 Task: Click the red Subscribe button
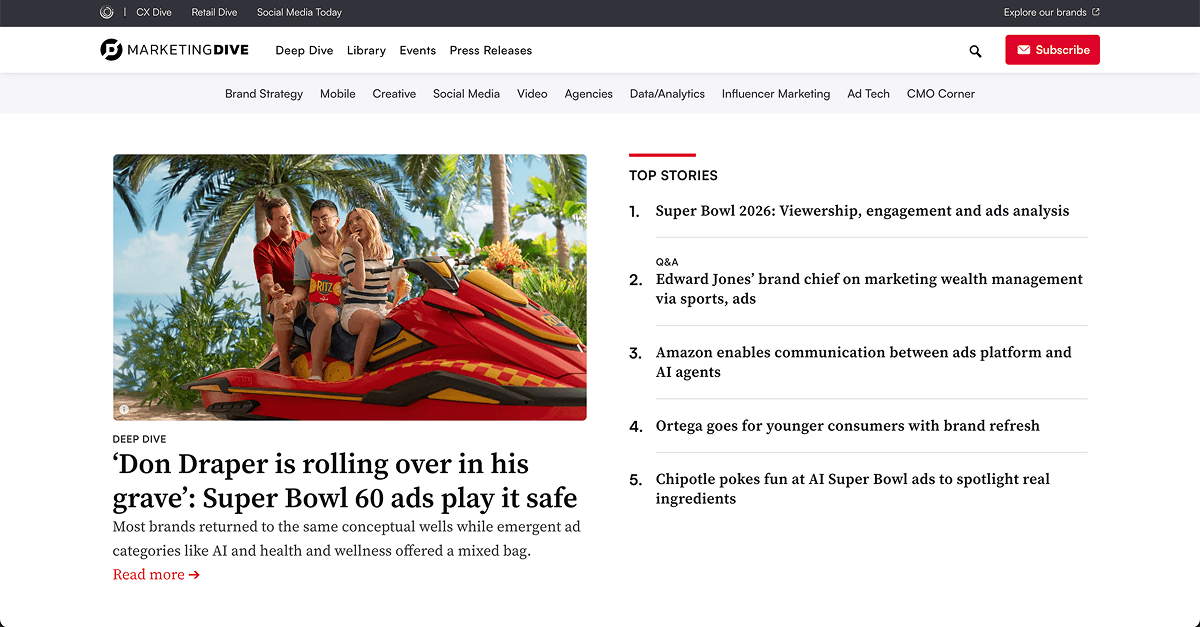click(x=1052, y=49)
